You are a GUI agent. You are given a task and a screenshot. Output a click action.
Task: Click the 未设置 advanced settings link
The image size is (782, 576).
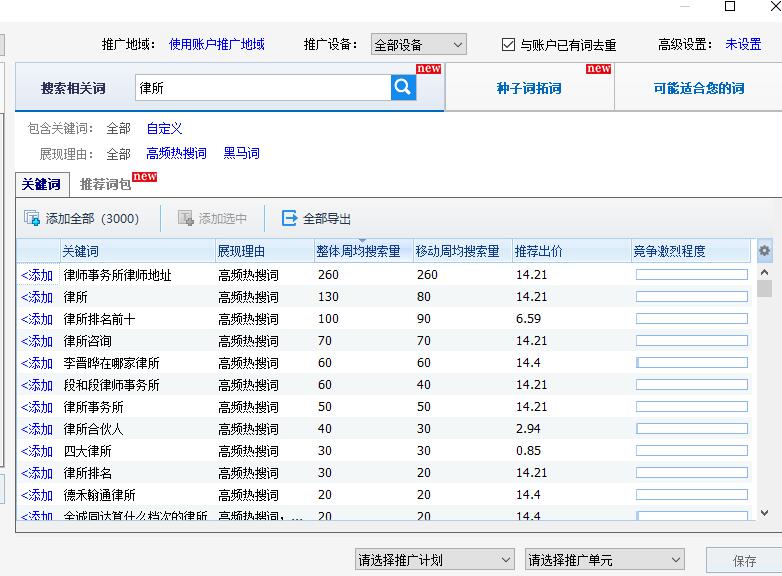(743, 44)
